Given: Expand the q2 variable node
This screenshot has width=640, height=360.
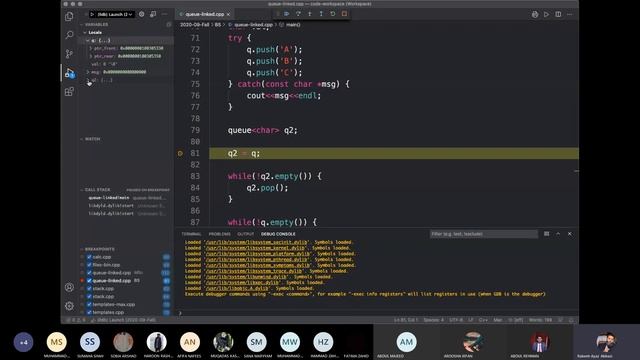Looking at the screenshot, I should pos(87,80).
